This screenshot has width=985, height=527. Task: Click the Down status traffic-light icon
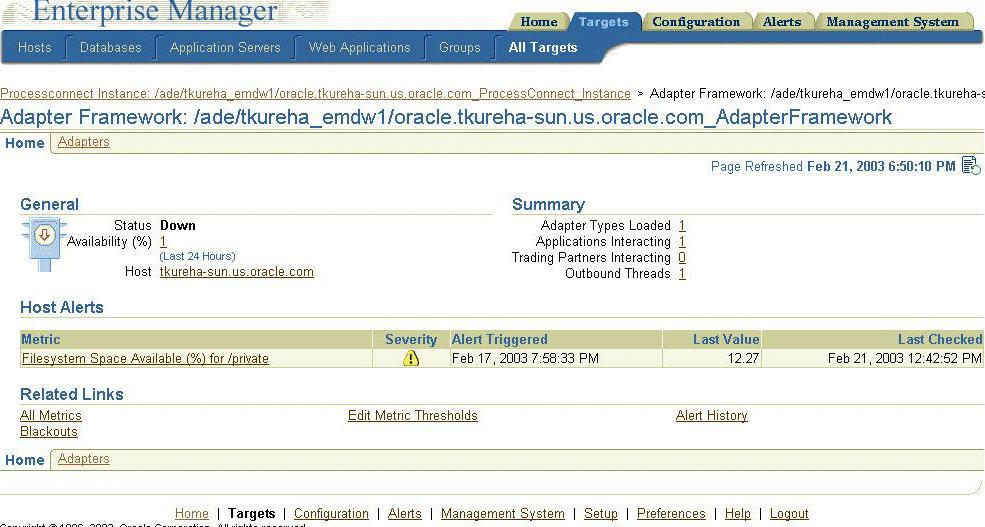coord(44,244)
